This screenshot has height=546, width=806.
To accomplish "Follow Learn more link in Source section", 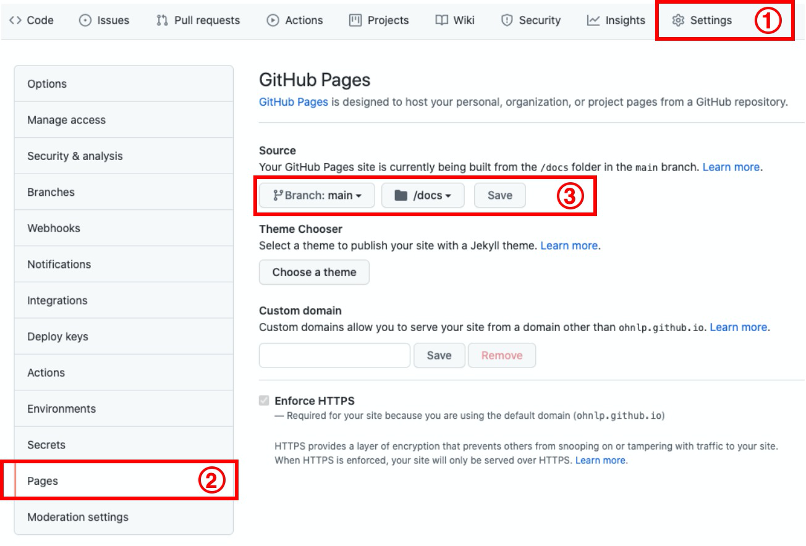I will click(x=731, y=167).
